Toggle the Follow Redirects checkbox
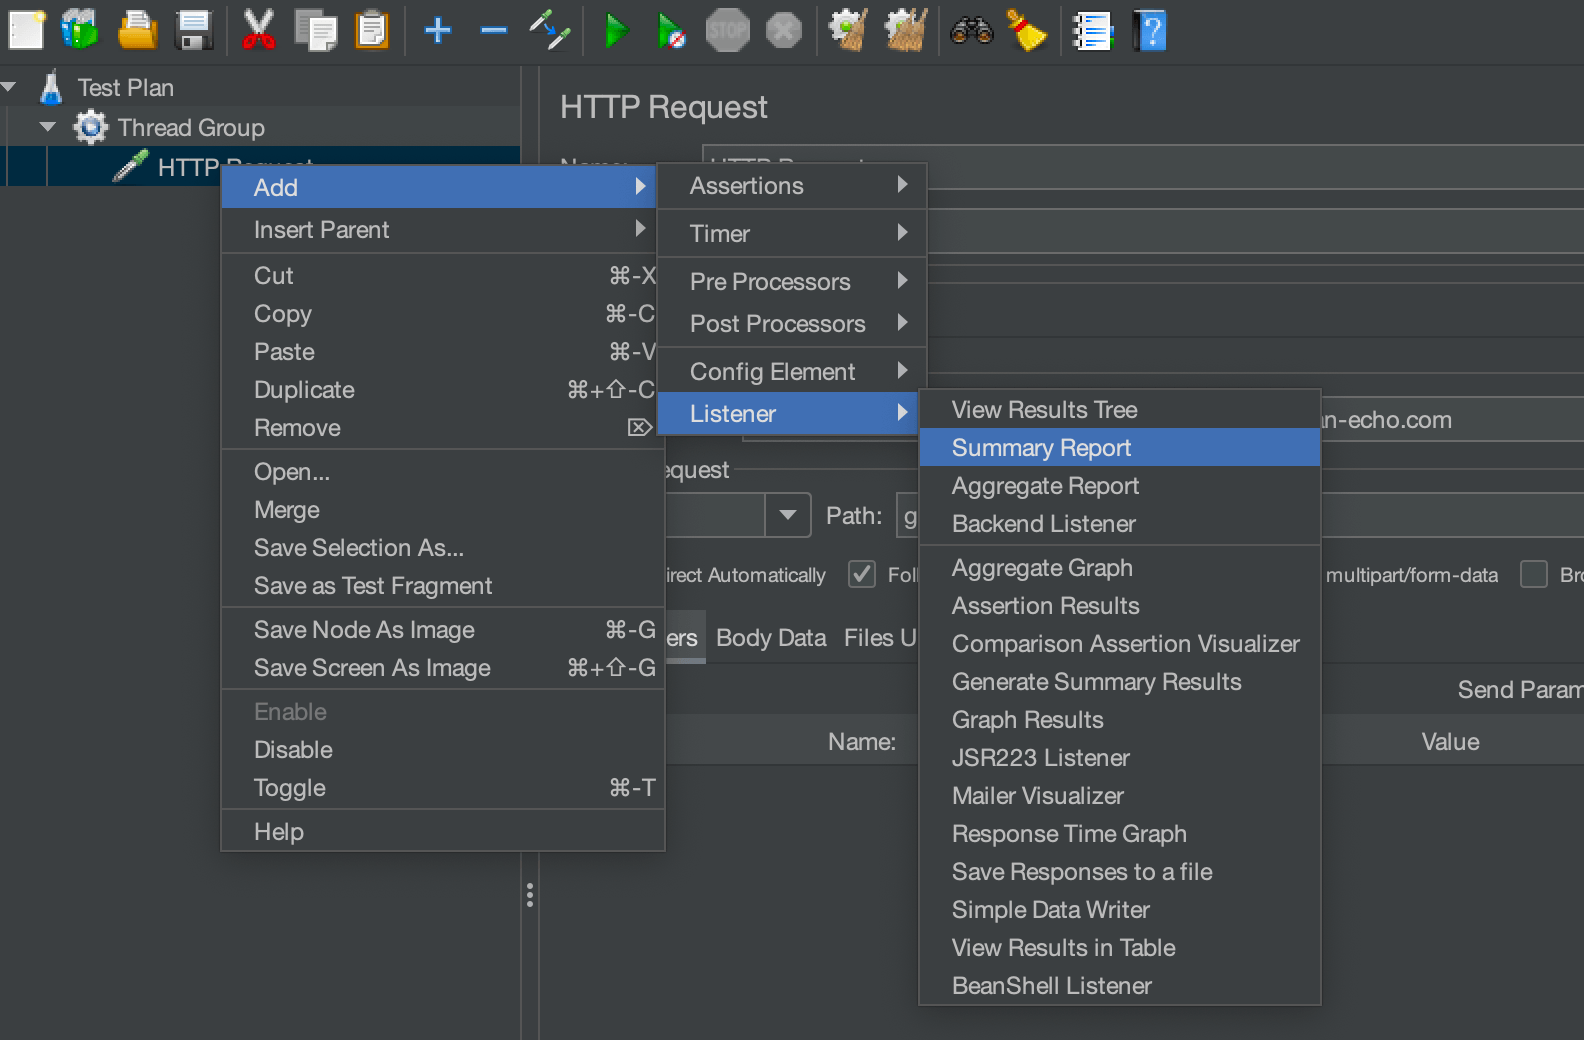 [862, 574]
